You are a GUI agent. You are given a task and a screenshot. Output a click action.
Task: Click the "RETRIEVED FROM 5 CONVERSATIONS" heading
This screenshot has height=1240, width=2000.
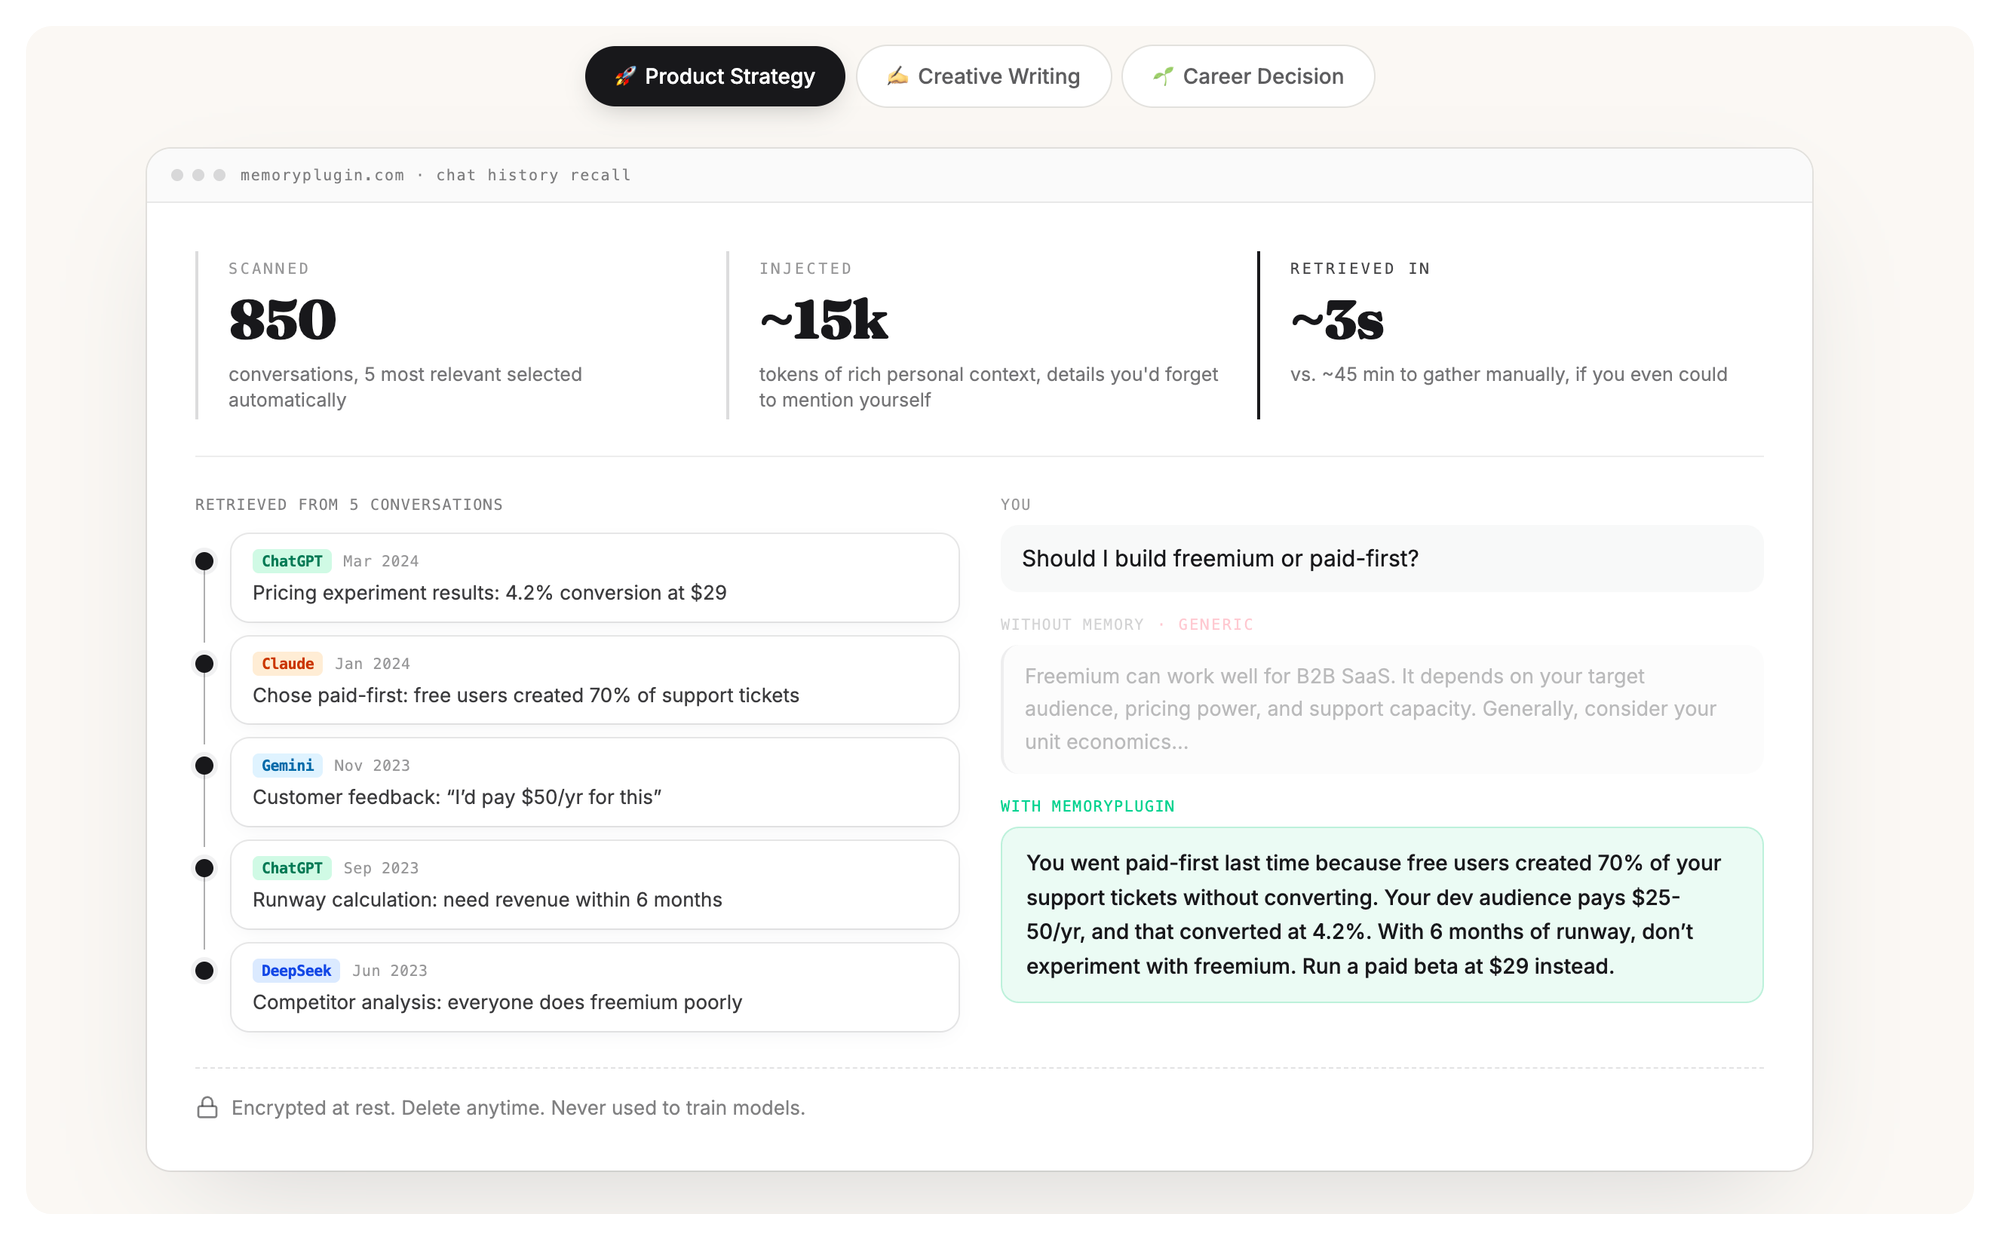349,504
